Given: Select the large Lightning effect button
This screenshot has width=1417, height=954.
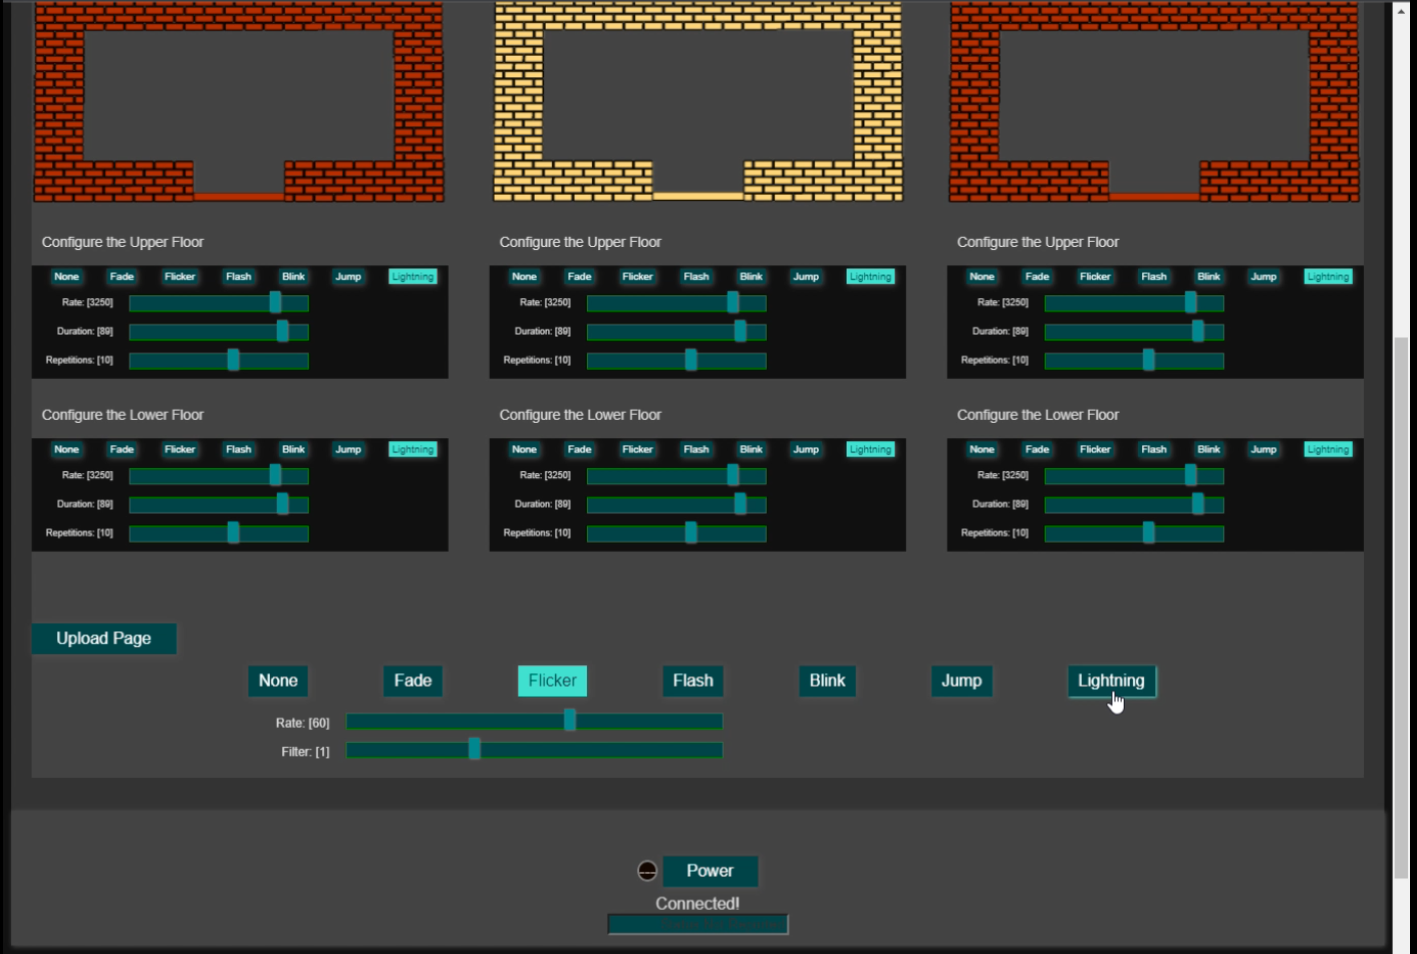Looking at the screenshot, I should pos(1111,681).
